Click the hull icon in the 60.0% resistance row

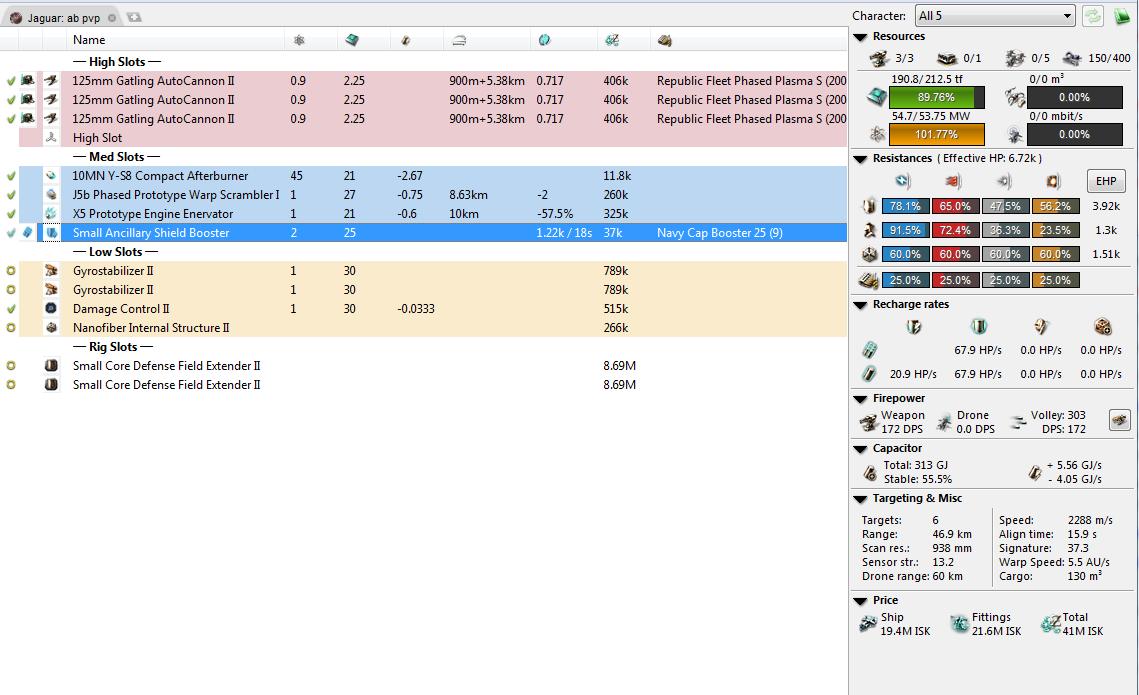869,254
